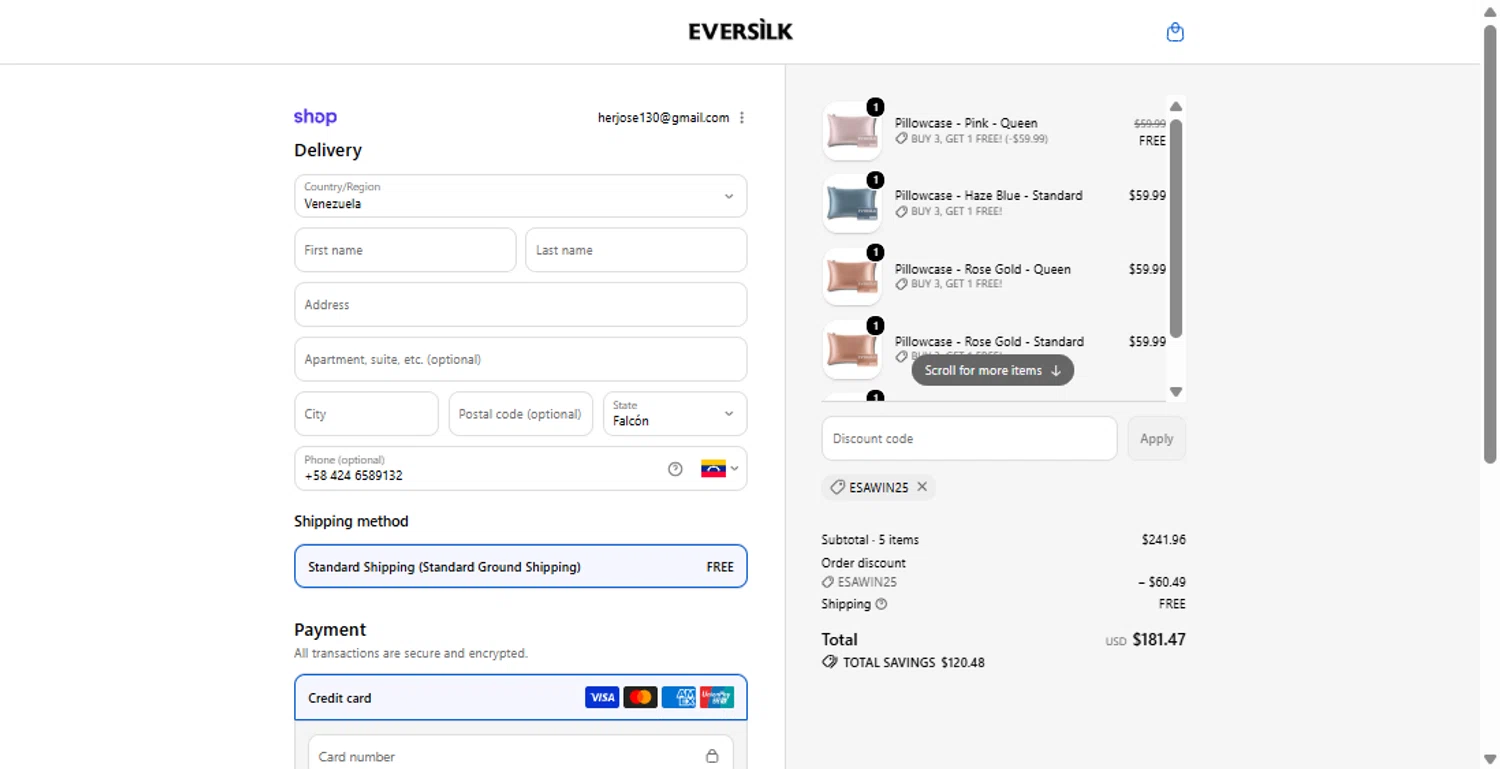This screenshot has width=1500, height=769.
Task: Click the order items scrollbar up arrow
Action: pos(1176,106)
